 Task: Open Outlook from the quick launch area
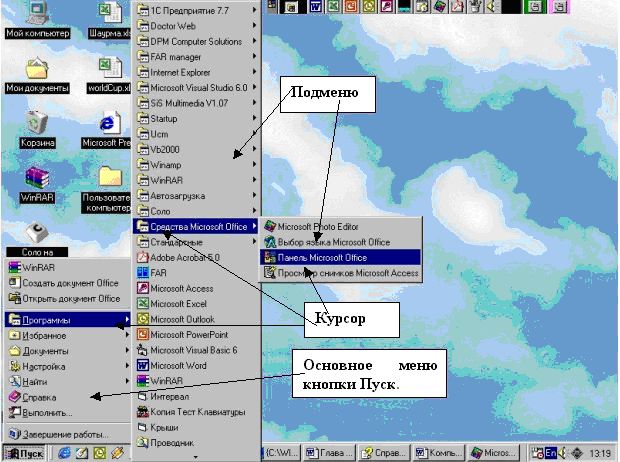click(x=100, y=453)
